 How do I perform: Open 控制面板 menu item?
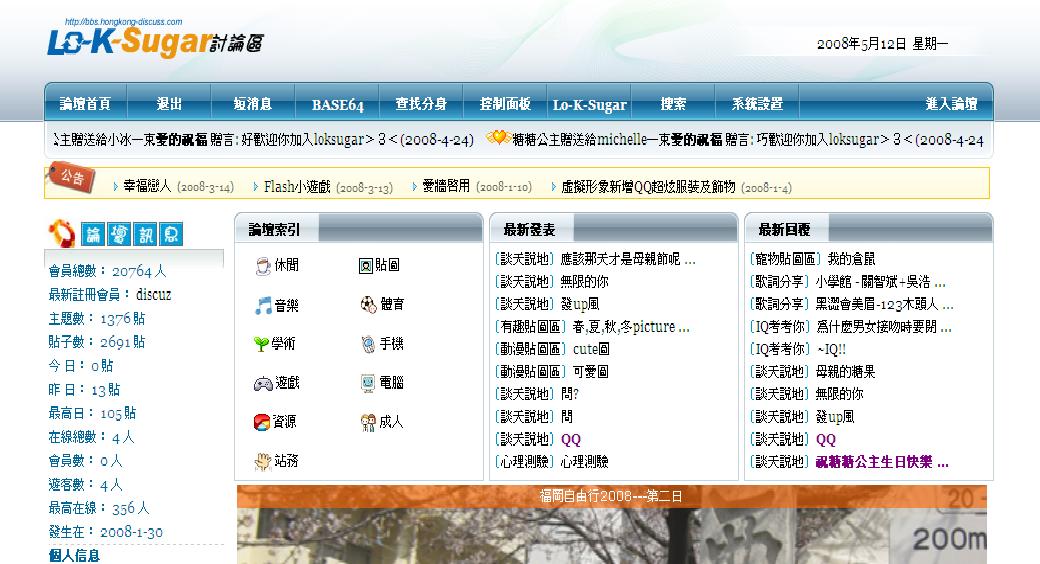pyautogui.click(x=505, y=104)
